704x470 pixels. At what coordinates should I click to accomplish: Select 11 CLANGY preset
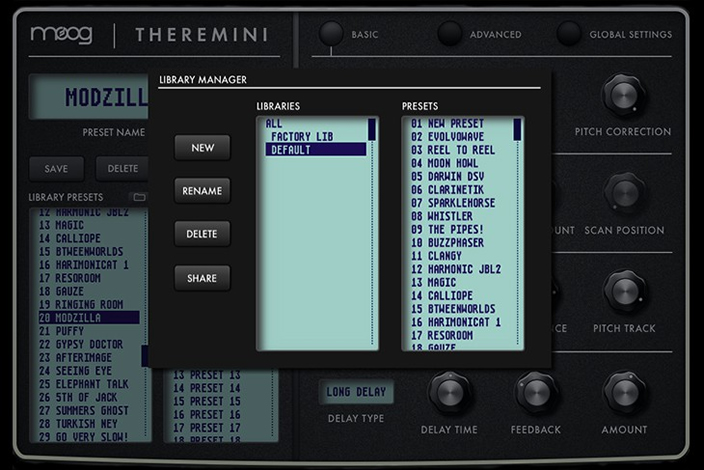point(461,256)
